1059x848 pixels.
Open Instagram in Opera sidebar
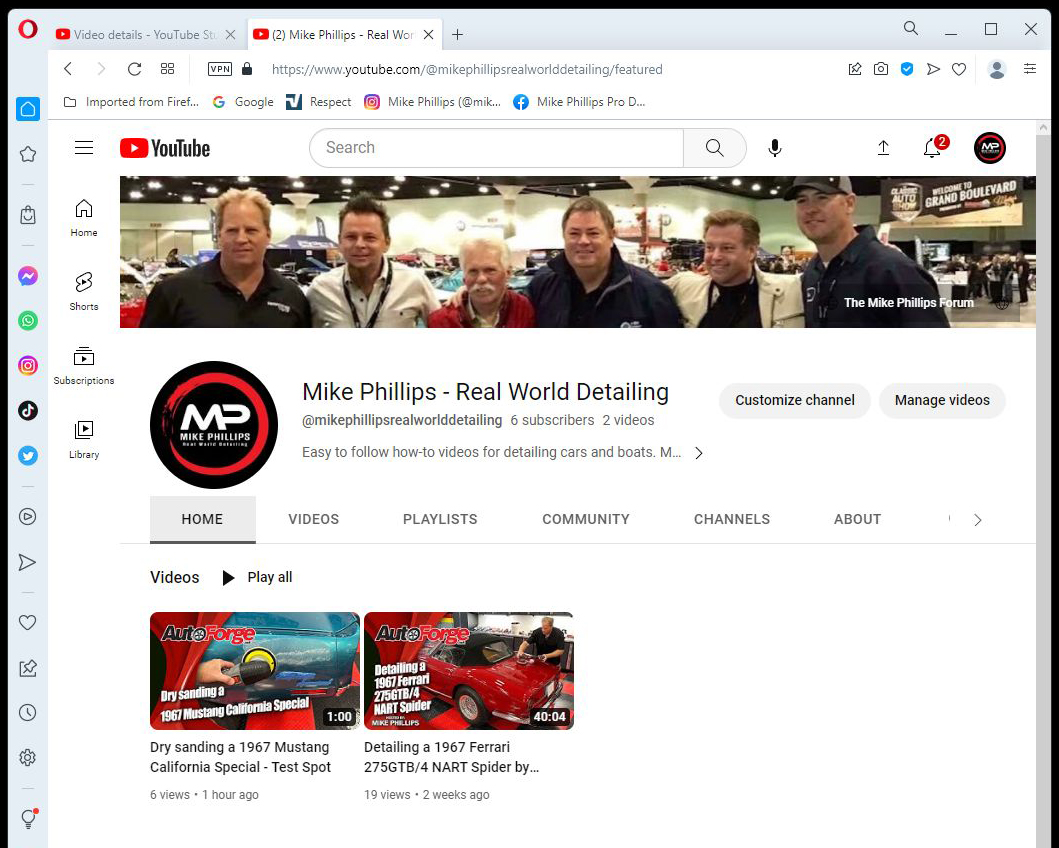[28, 366]
